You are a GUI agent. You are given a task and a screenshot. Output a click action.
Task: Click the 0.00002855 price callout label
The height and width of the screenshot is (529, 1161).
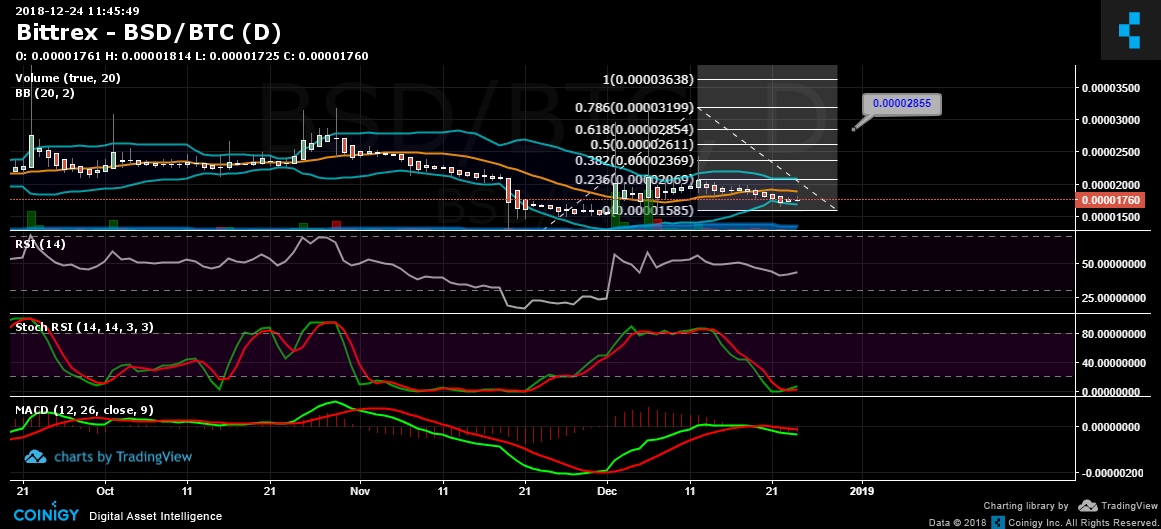pos(901,103)
